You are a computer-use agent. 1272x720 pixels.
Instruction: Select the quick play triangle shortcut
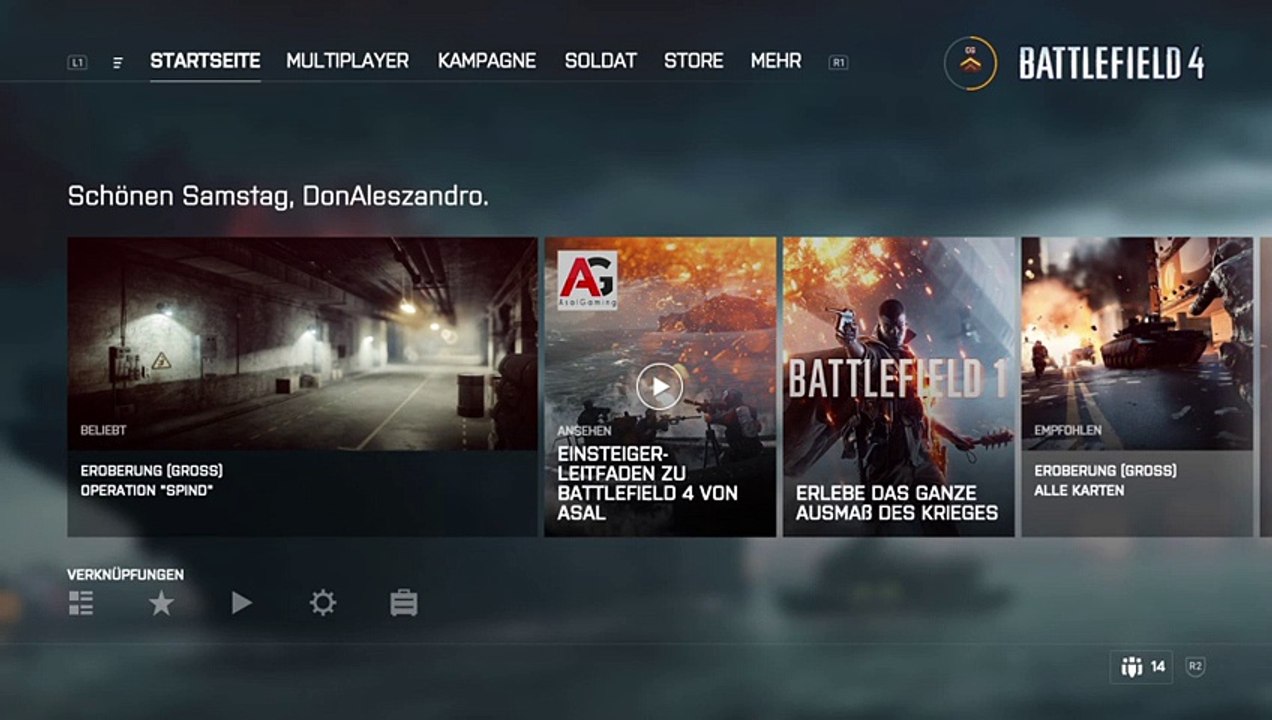242,602
